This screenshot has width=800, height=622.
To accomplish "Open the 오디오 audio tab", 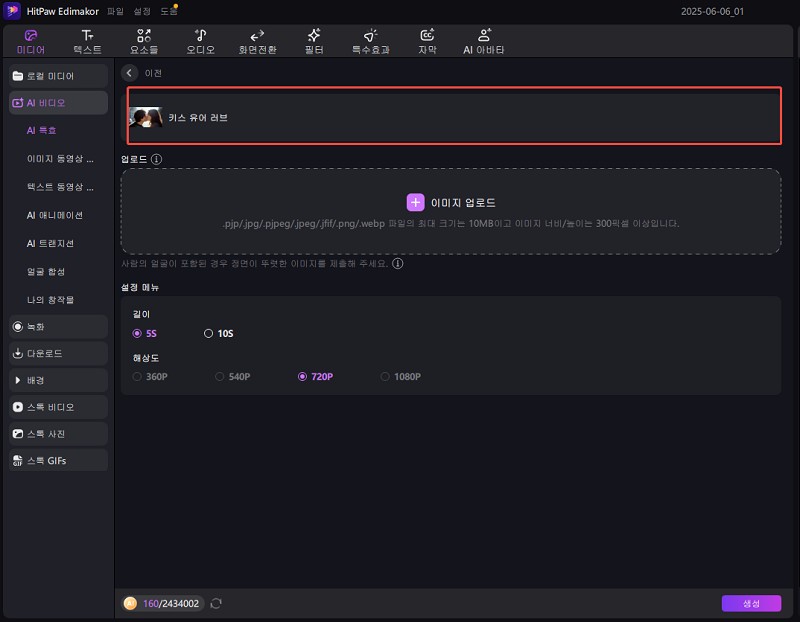I will pos(201,42).
